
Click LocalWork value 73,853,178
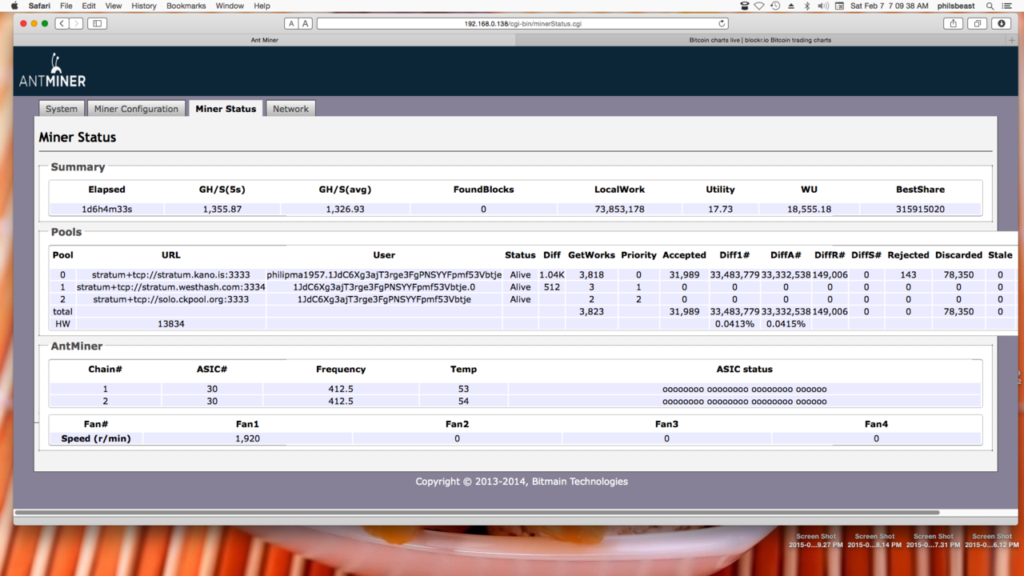coord(619,209)
